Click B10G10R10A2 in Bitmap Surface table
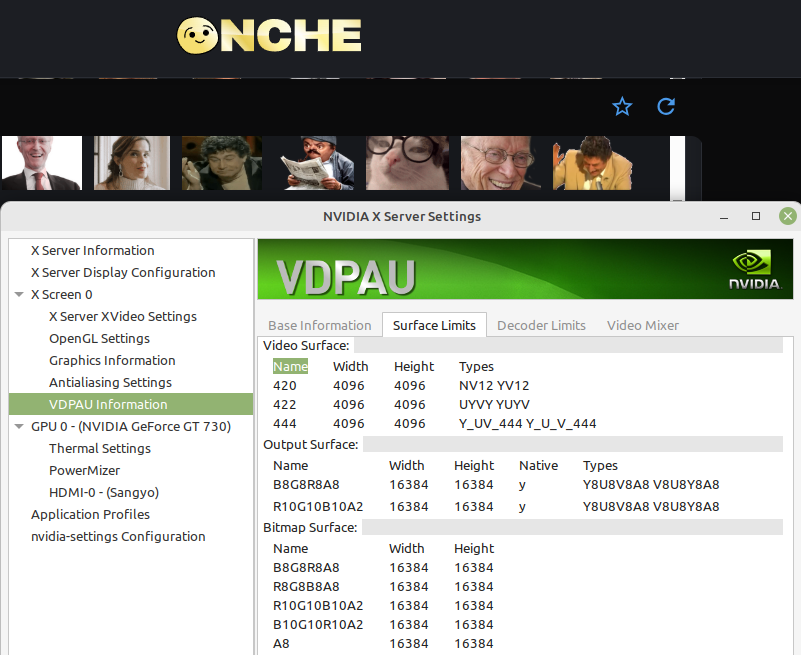 click(x=318, y=624)
